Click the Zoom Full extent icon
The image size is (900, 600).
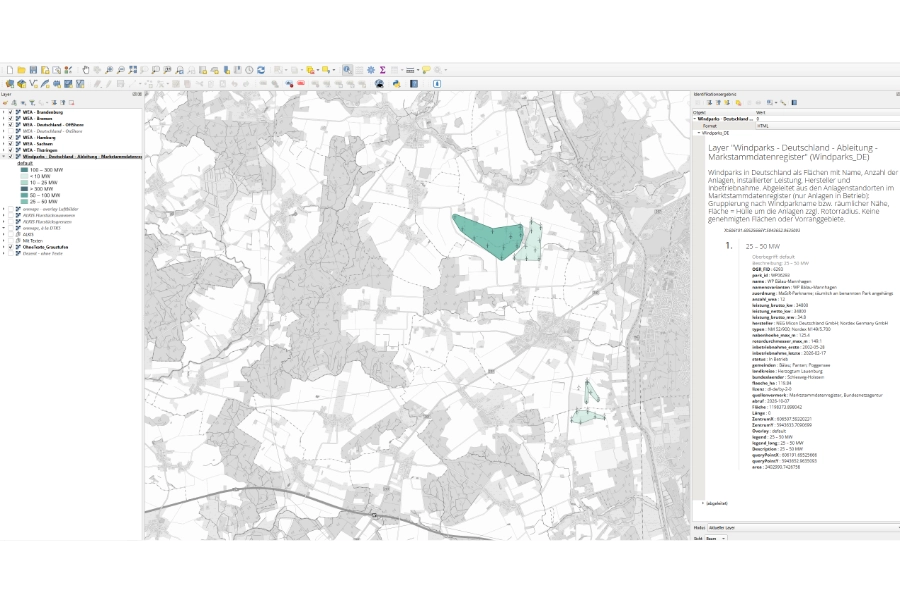(x=133, y=70)
